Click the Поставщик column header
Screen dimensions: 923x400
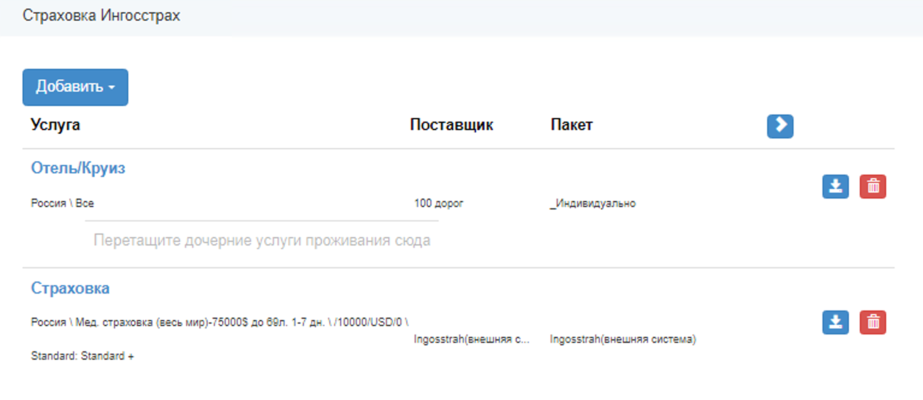pyautogui.click(x=451, y=125)
